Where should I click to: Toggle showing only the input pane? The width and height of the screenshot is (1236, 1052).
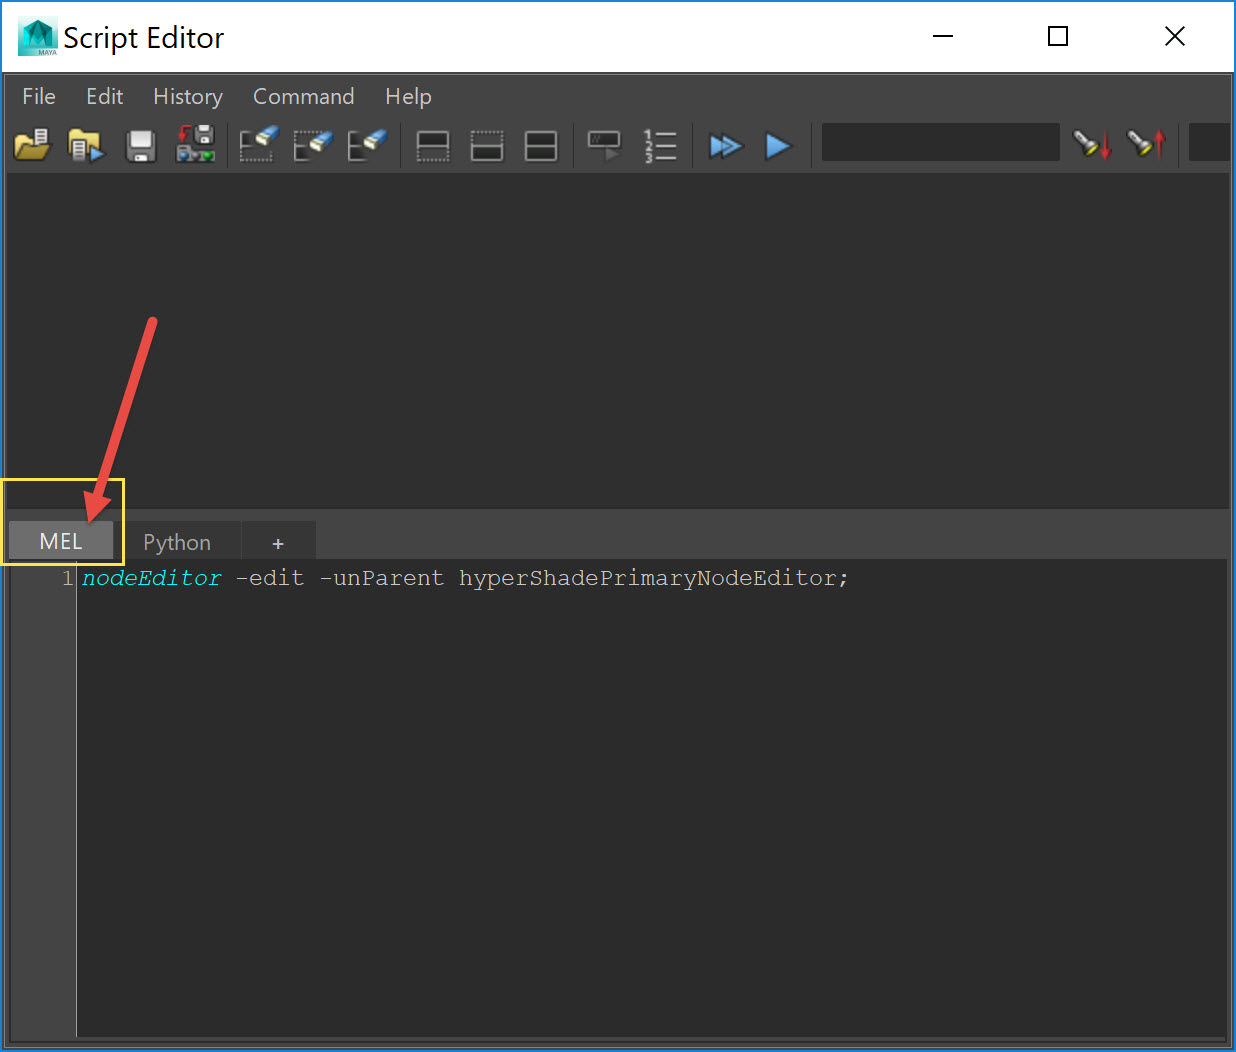[487, 146]
